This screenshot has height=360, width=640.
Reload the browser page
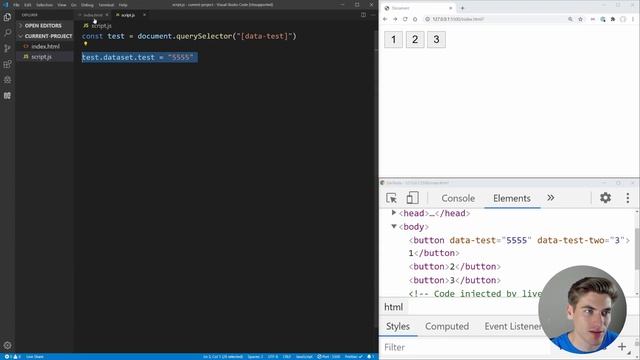click(x=405, y=19)
